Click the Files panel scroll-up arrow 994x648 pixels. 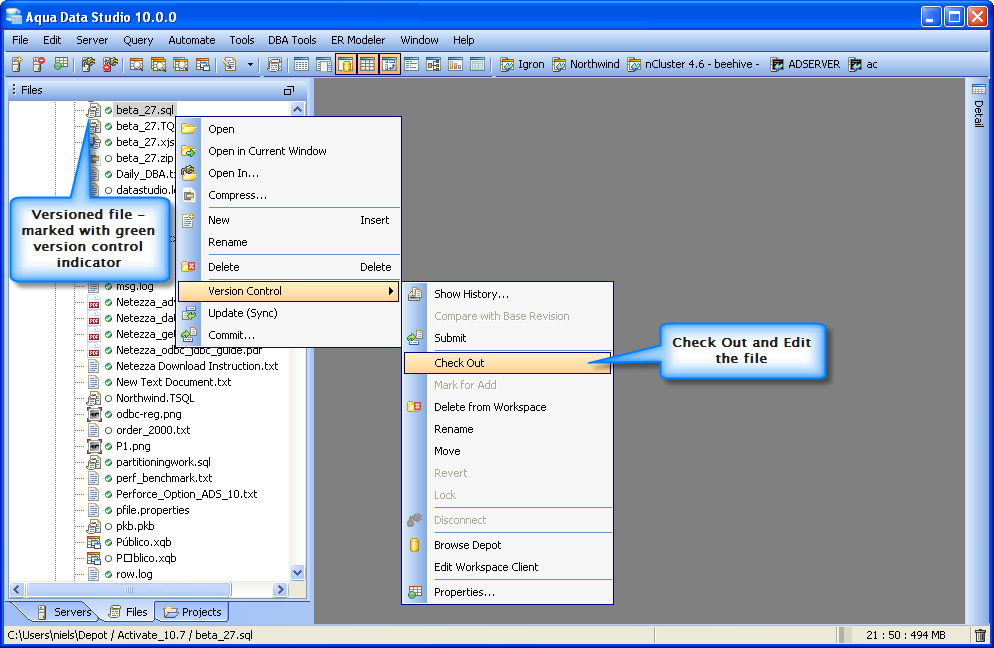(x=297, y=109)
